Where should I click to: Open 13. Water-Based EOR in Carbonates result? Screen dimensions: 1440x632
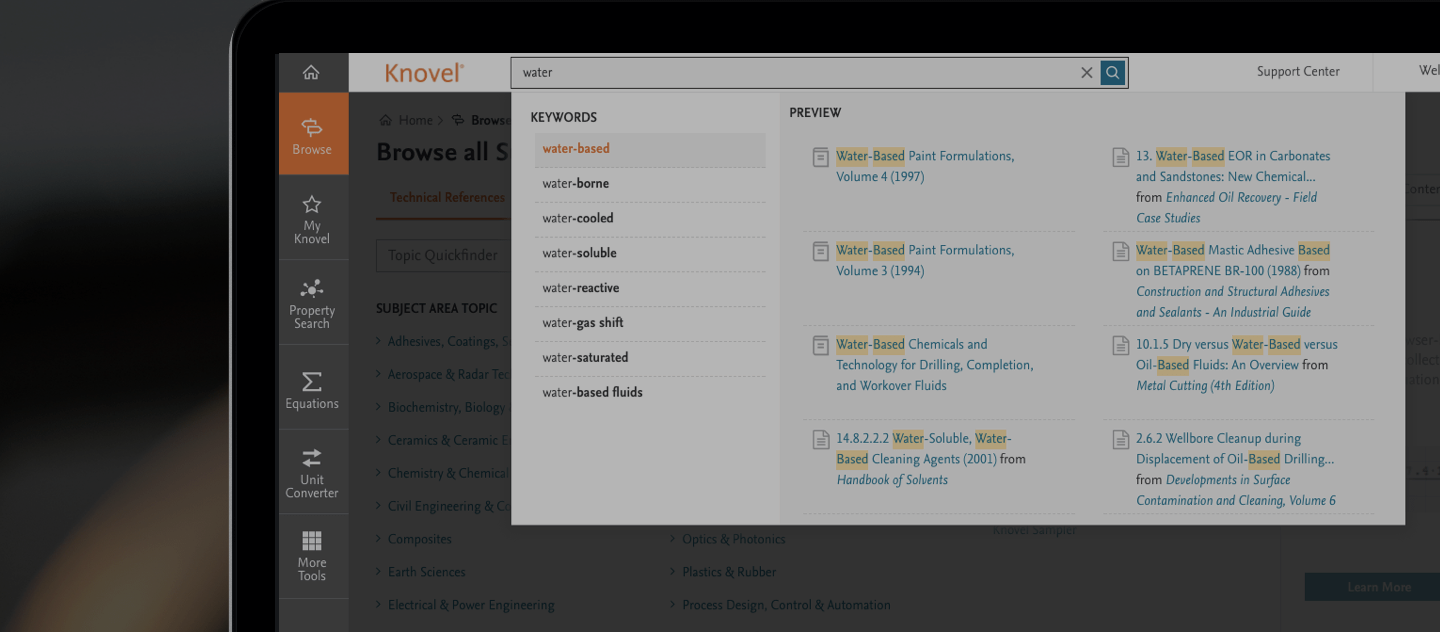1233,166
